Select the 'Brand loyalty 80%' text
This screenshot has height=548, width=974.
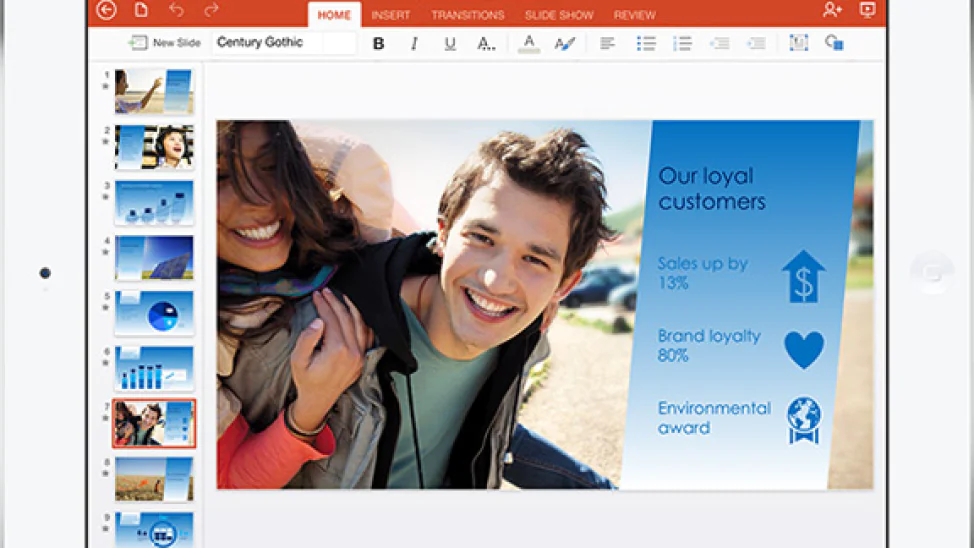pos(709,345)
